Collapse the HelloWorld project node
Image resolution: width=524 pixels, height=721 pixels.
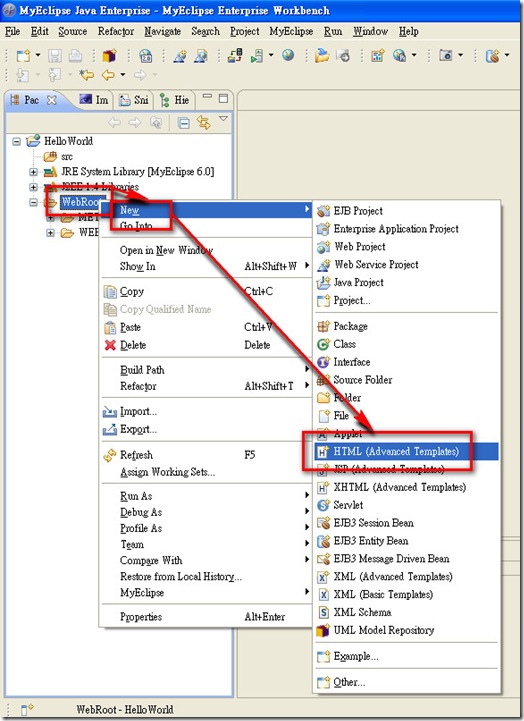pos(17,141)
